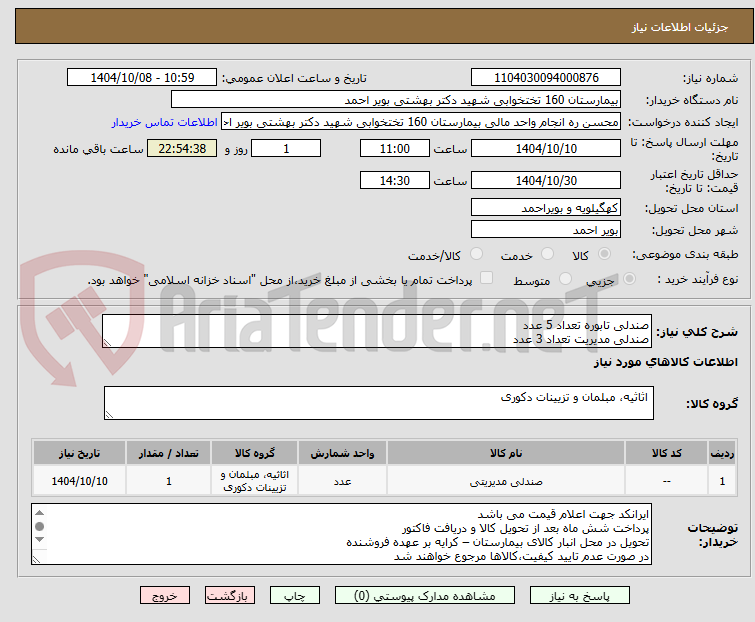This screenshot has height=622, width=755.
Task: Click the remaining days field showing 1
Action: 286,148
